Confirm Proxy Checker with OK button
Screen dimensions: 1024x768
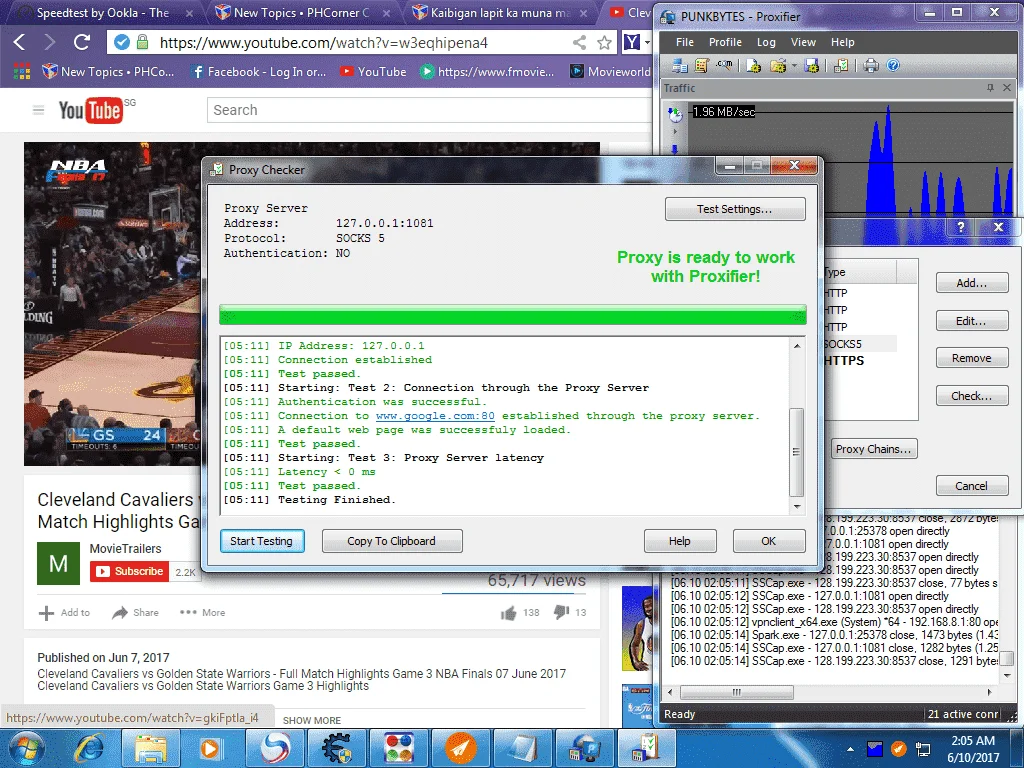click(769, 541)
